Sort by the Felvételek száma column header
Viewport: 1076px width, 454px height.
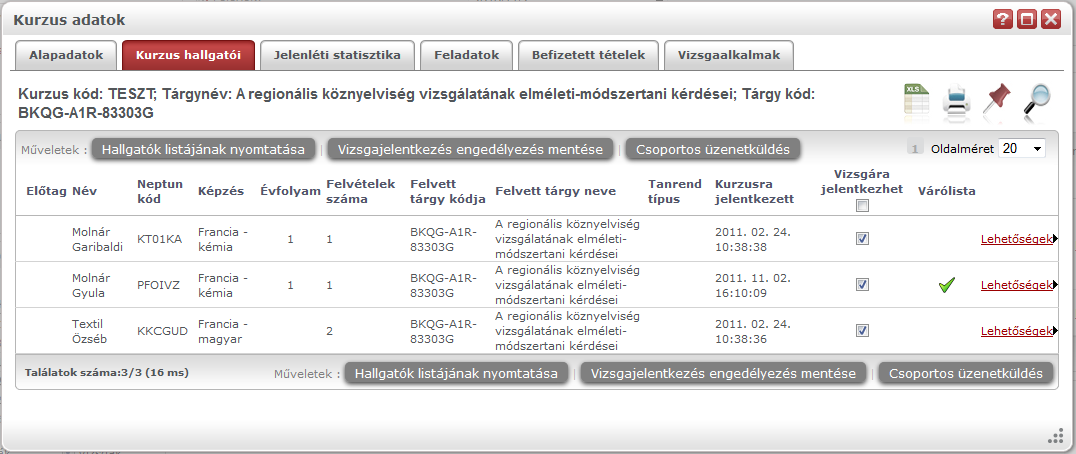point(360,191)
